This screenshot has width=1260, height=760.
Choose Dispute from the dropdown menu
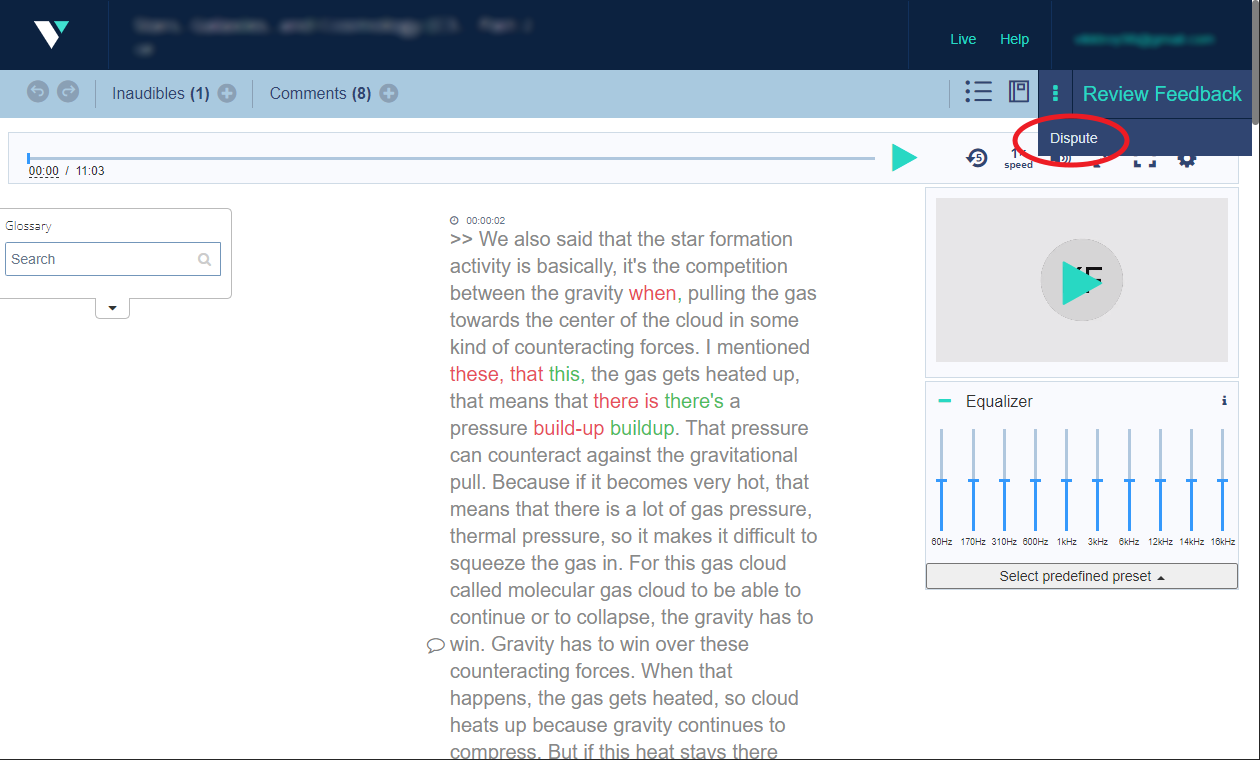point(1074,138)
